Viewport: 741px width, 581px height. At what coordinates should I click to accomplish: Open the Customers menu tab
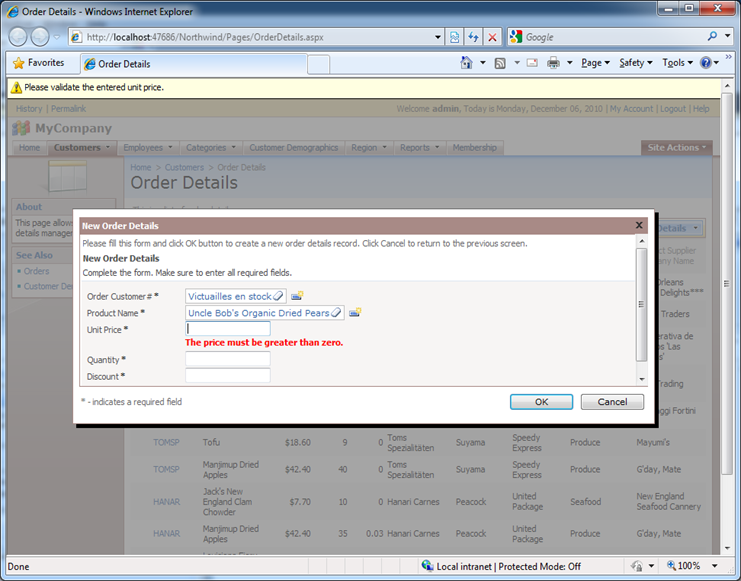click(81, 147)
